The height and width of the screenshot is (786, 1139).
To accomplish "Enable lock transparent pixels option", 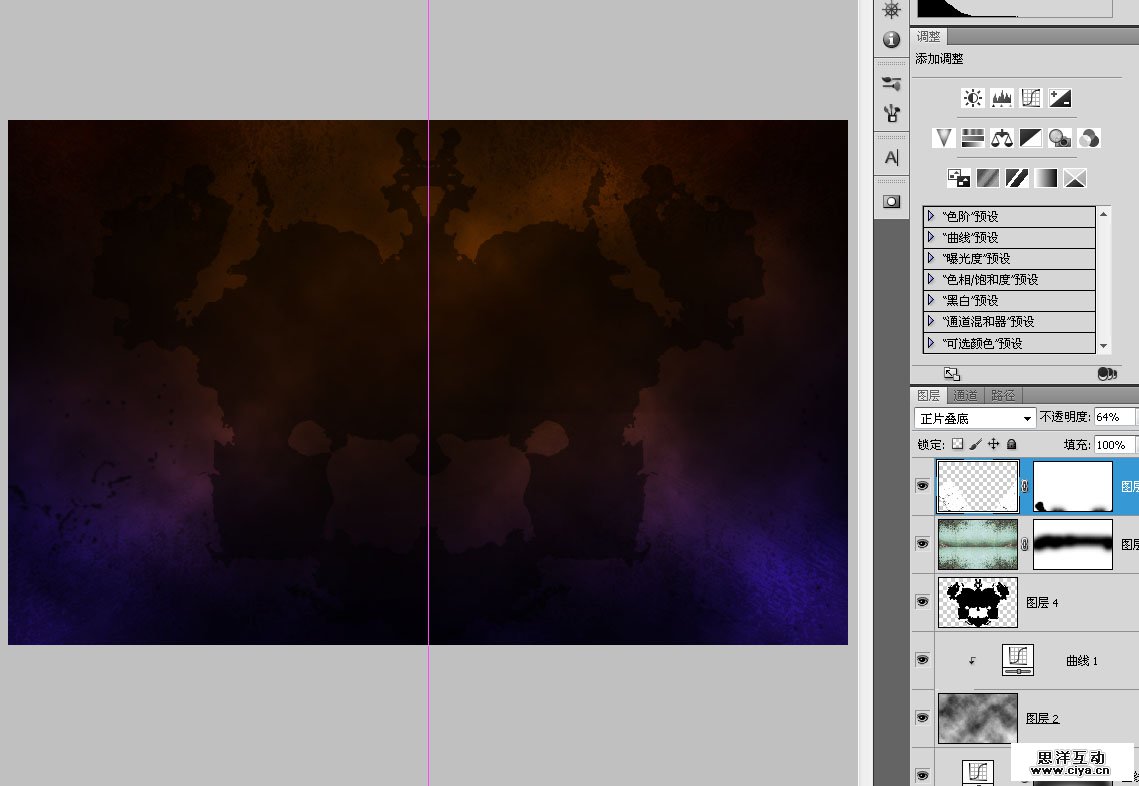I will click(957, 444).
